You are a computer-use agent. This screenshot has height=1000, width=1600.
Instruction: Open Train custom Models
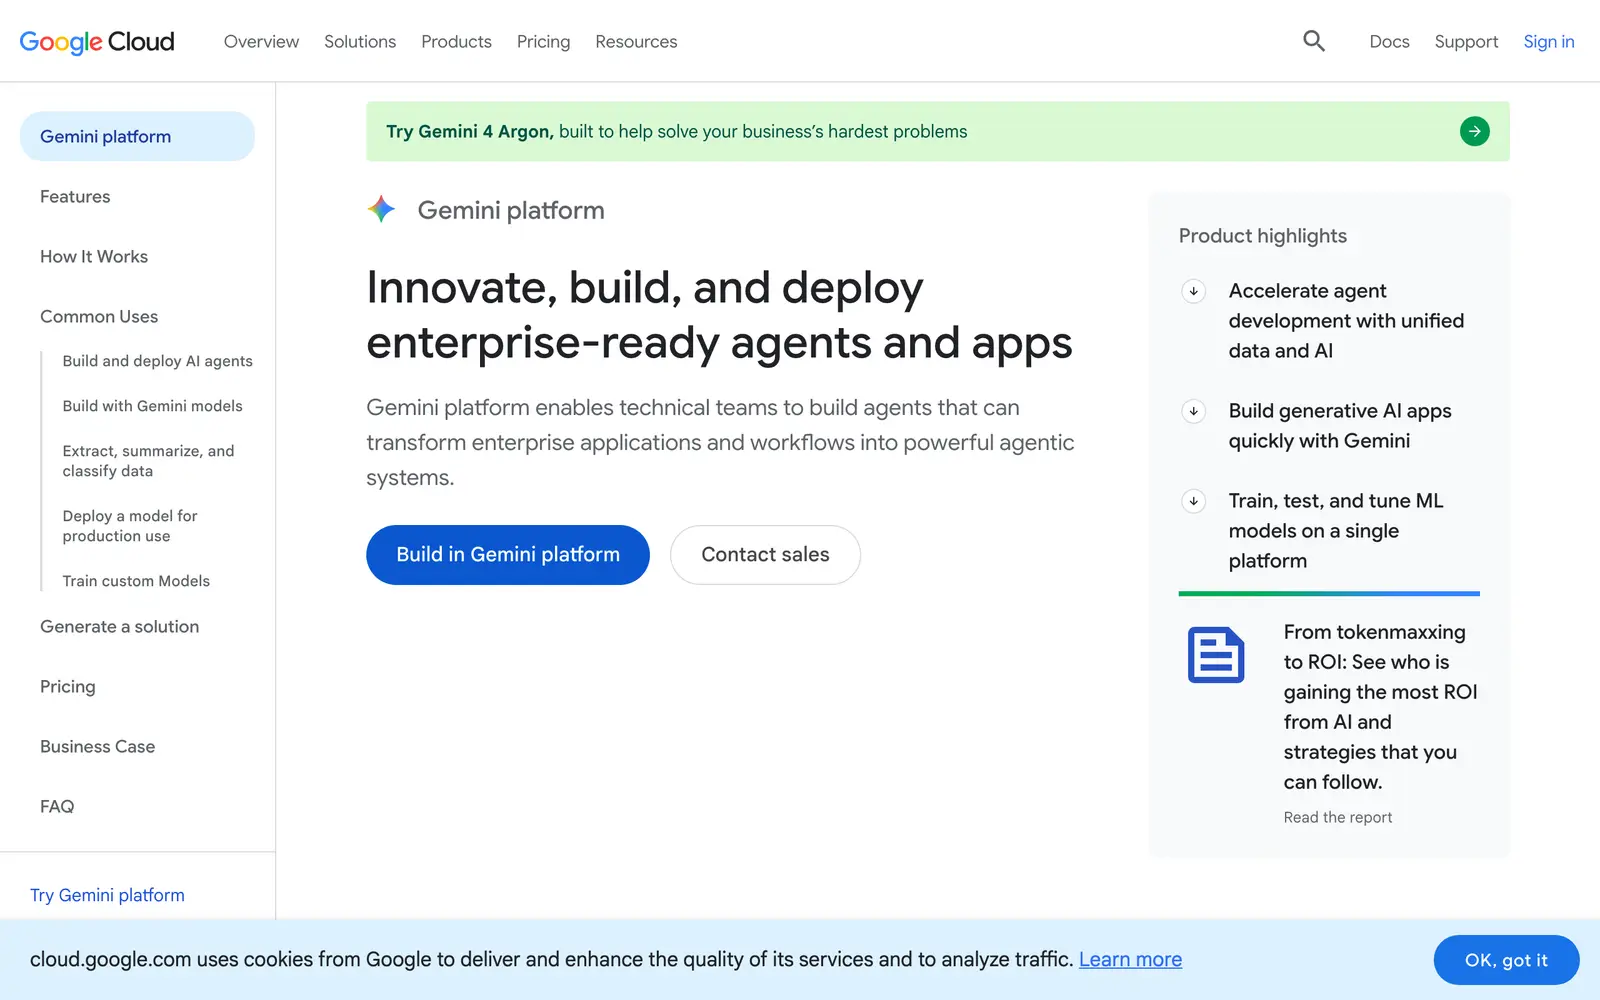[136, 581]
